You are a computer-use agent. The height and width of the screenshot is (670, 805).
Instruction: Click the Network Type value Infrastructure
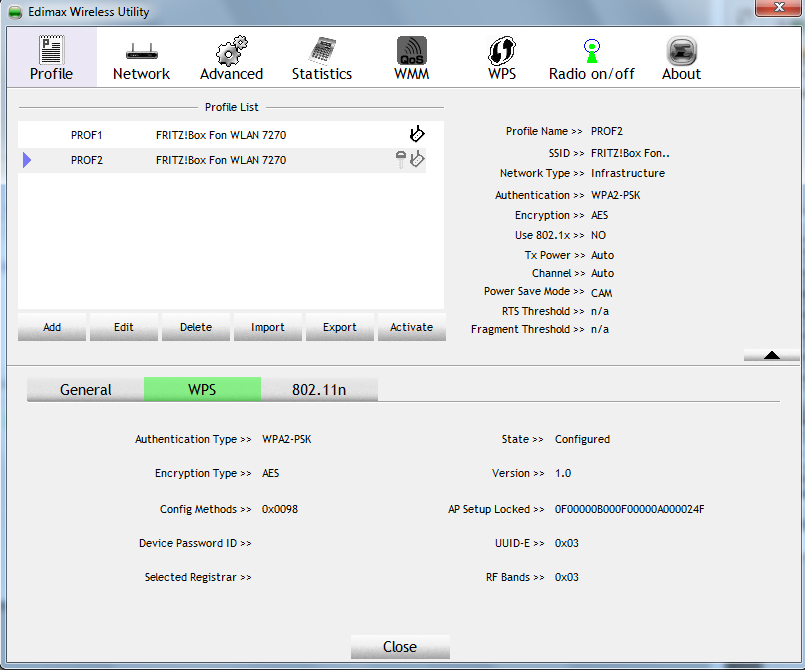tap(628, 173)
